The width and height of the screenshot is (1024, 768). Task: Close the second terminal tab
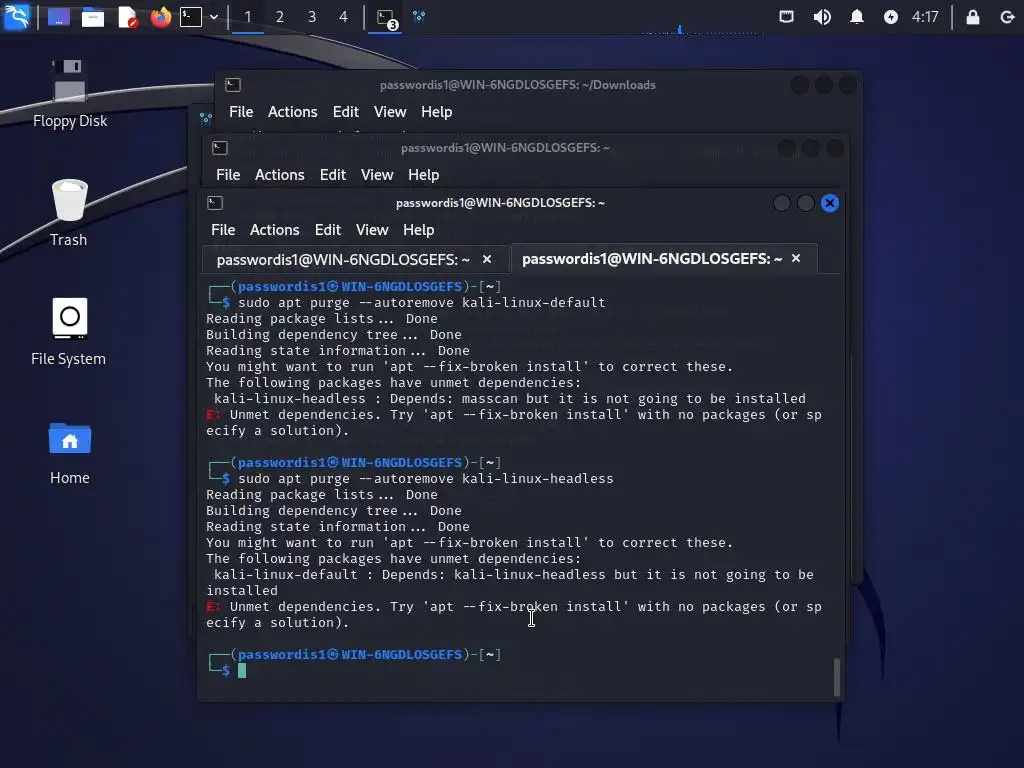click(x=795, y=259)
